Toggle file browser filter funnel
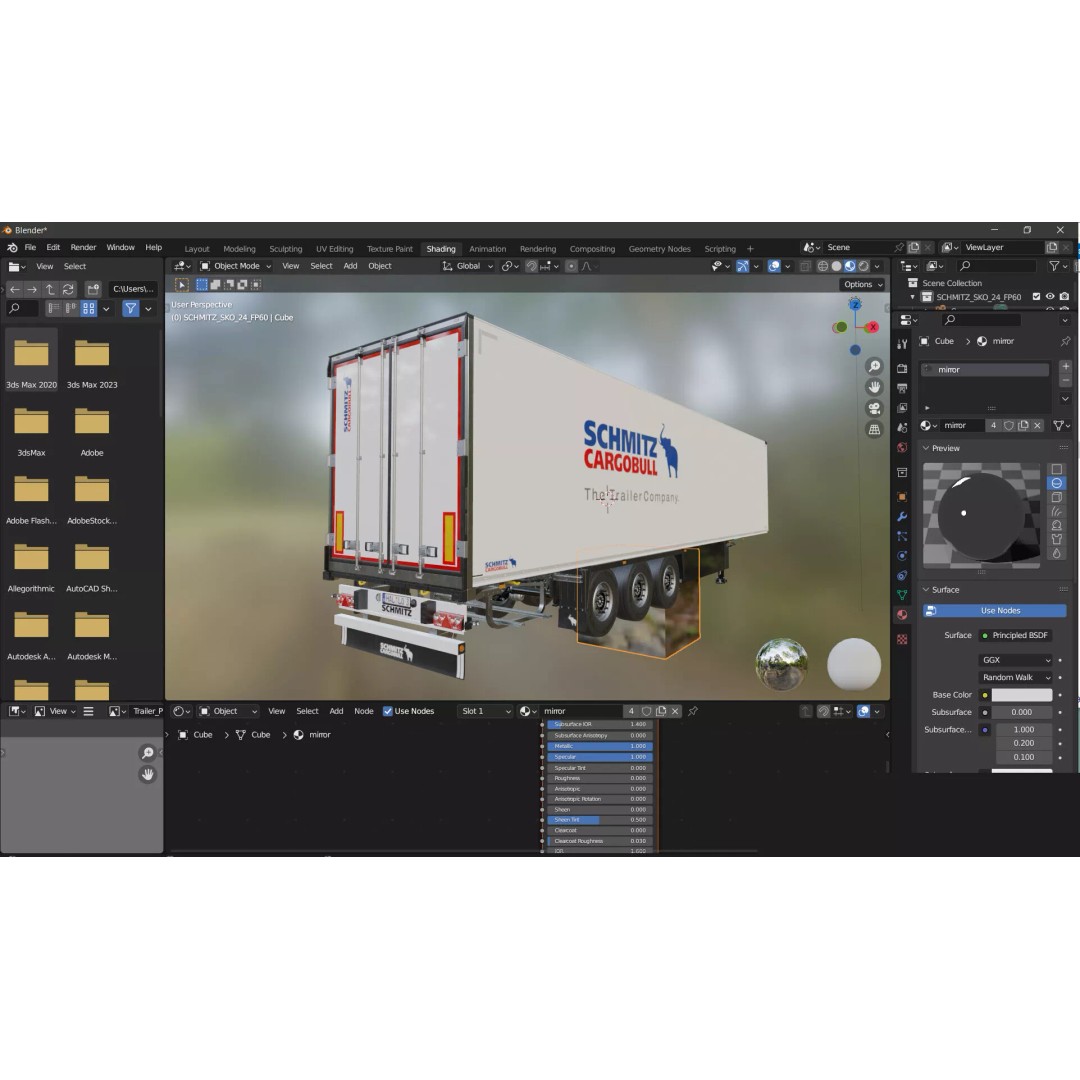Image resolution: width=1080 pixels, height=1080 pixels. coord(130,309)
